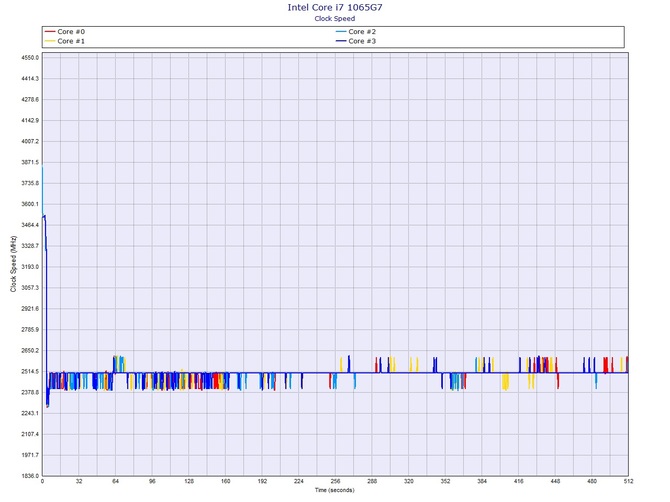Click the 4007.2 y-axis value
The height and width of the screenshot is (502, 670).
tap(30, 141)
